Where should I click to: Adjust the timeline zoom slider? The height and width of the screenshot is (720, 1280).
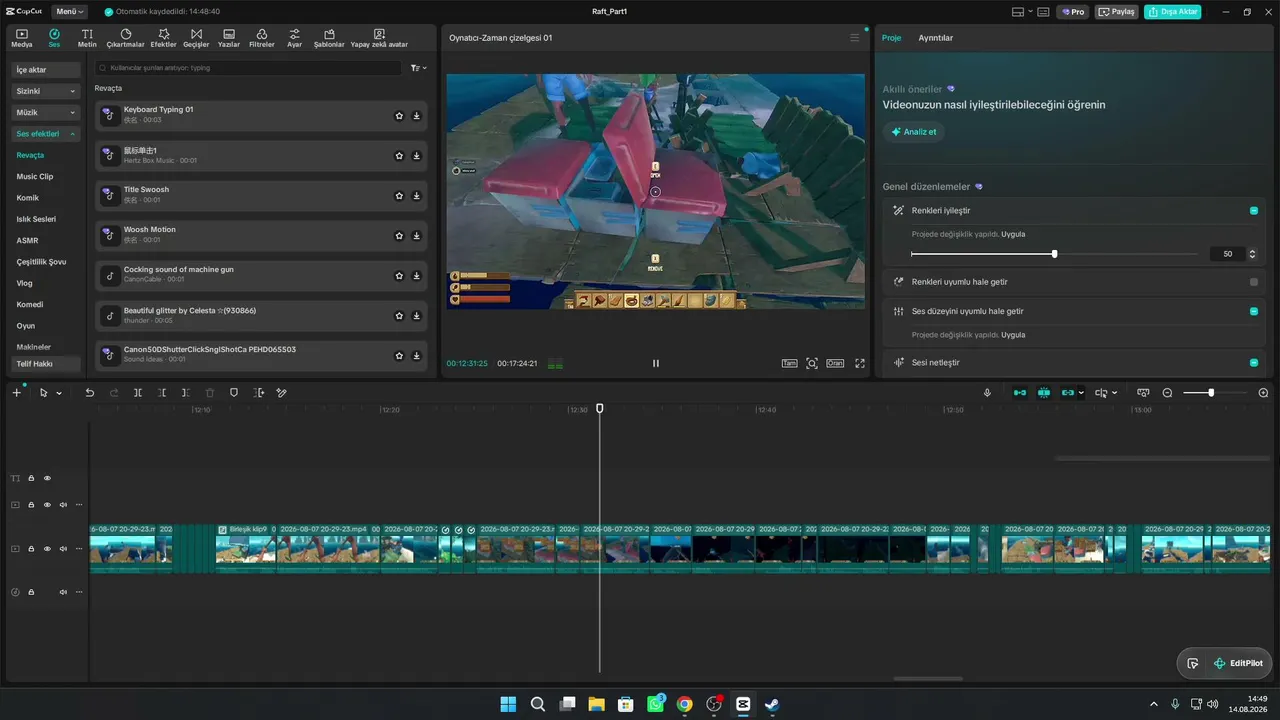click(x=1211, y=393)
